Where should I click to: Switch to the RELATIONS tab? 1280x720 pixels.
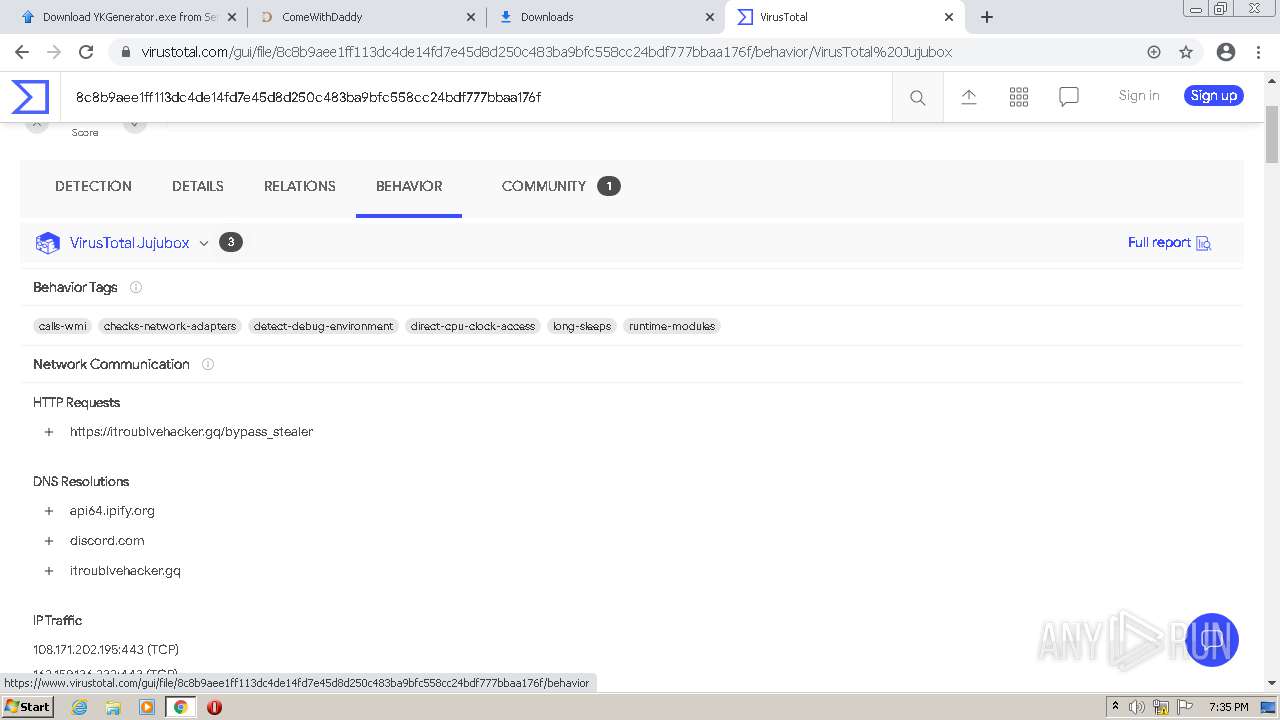[300, 186]
